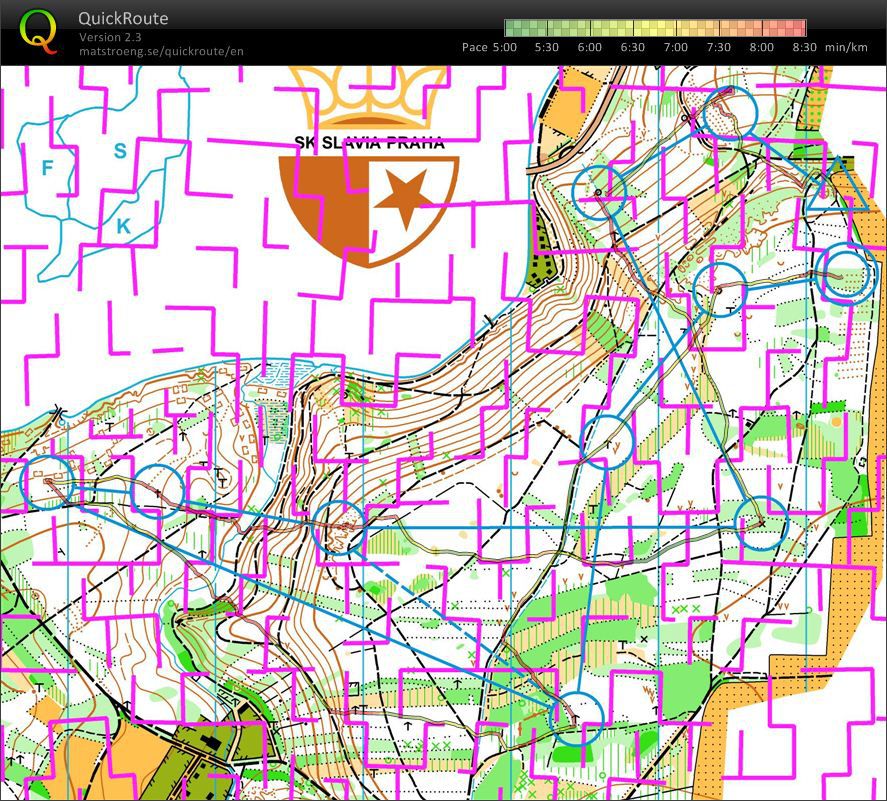Click the QuickRoute Q logo icon
Image resolution: width=887 pixels, height=801 pixels.
[38, 31]
